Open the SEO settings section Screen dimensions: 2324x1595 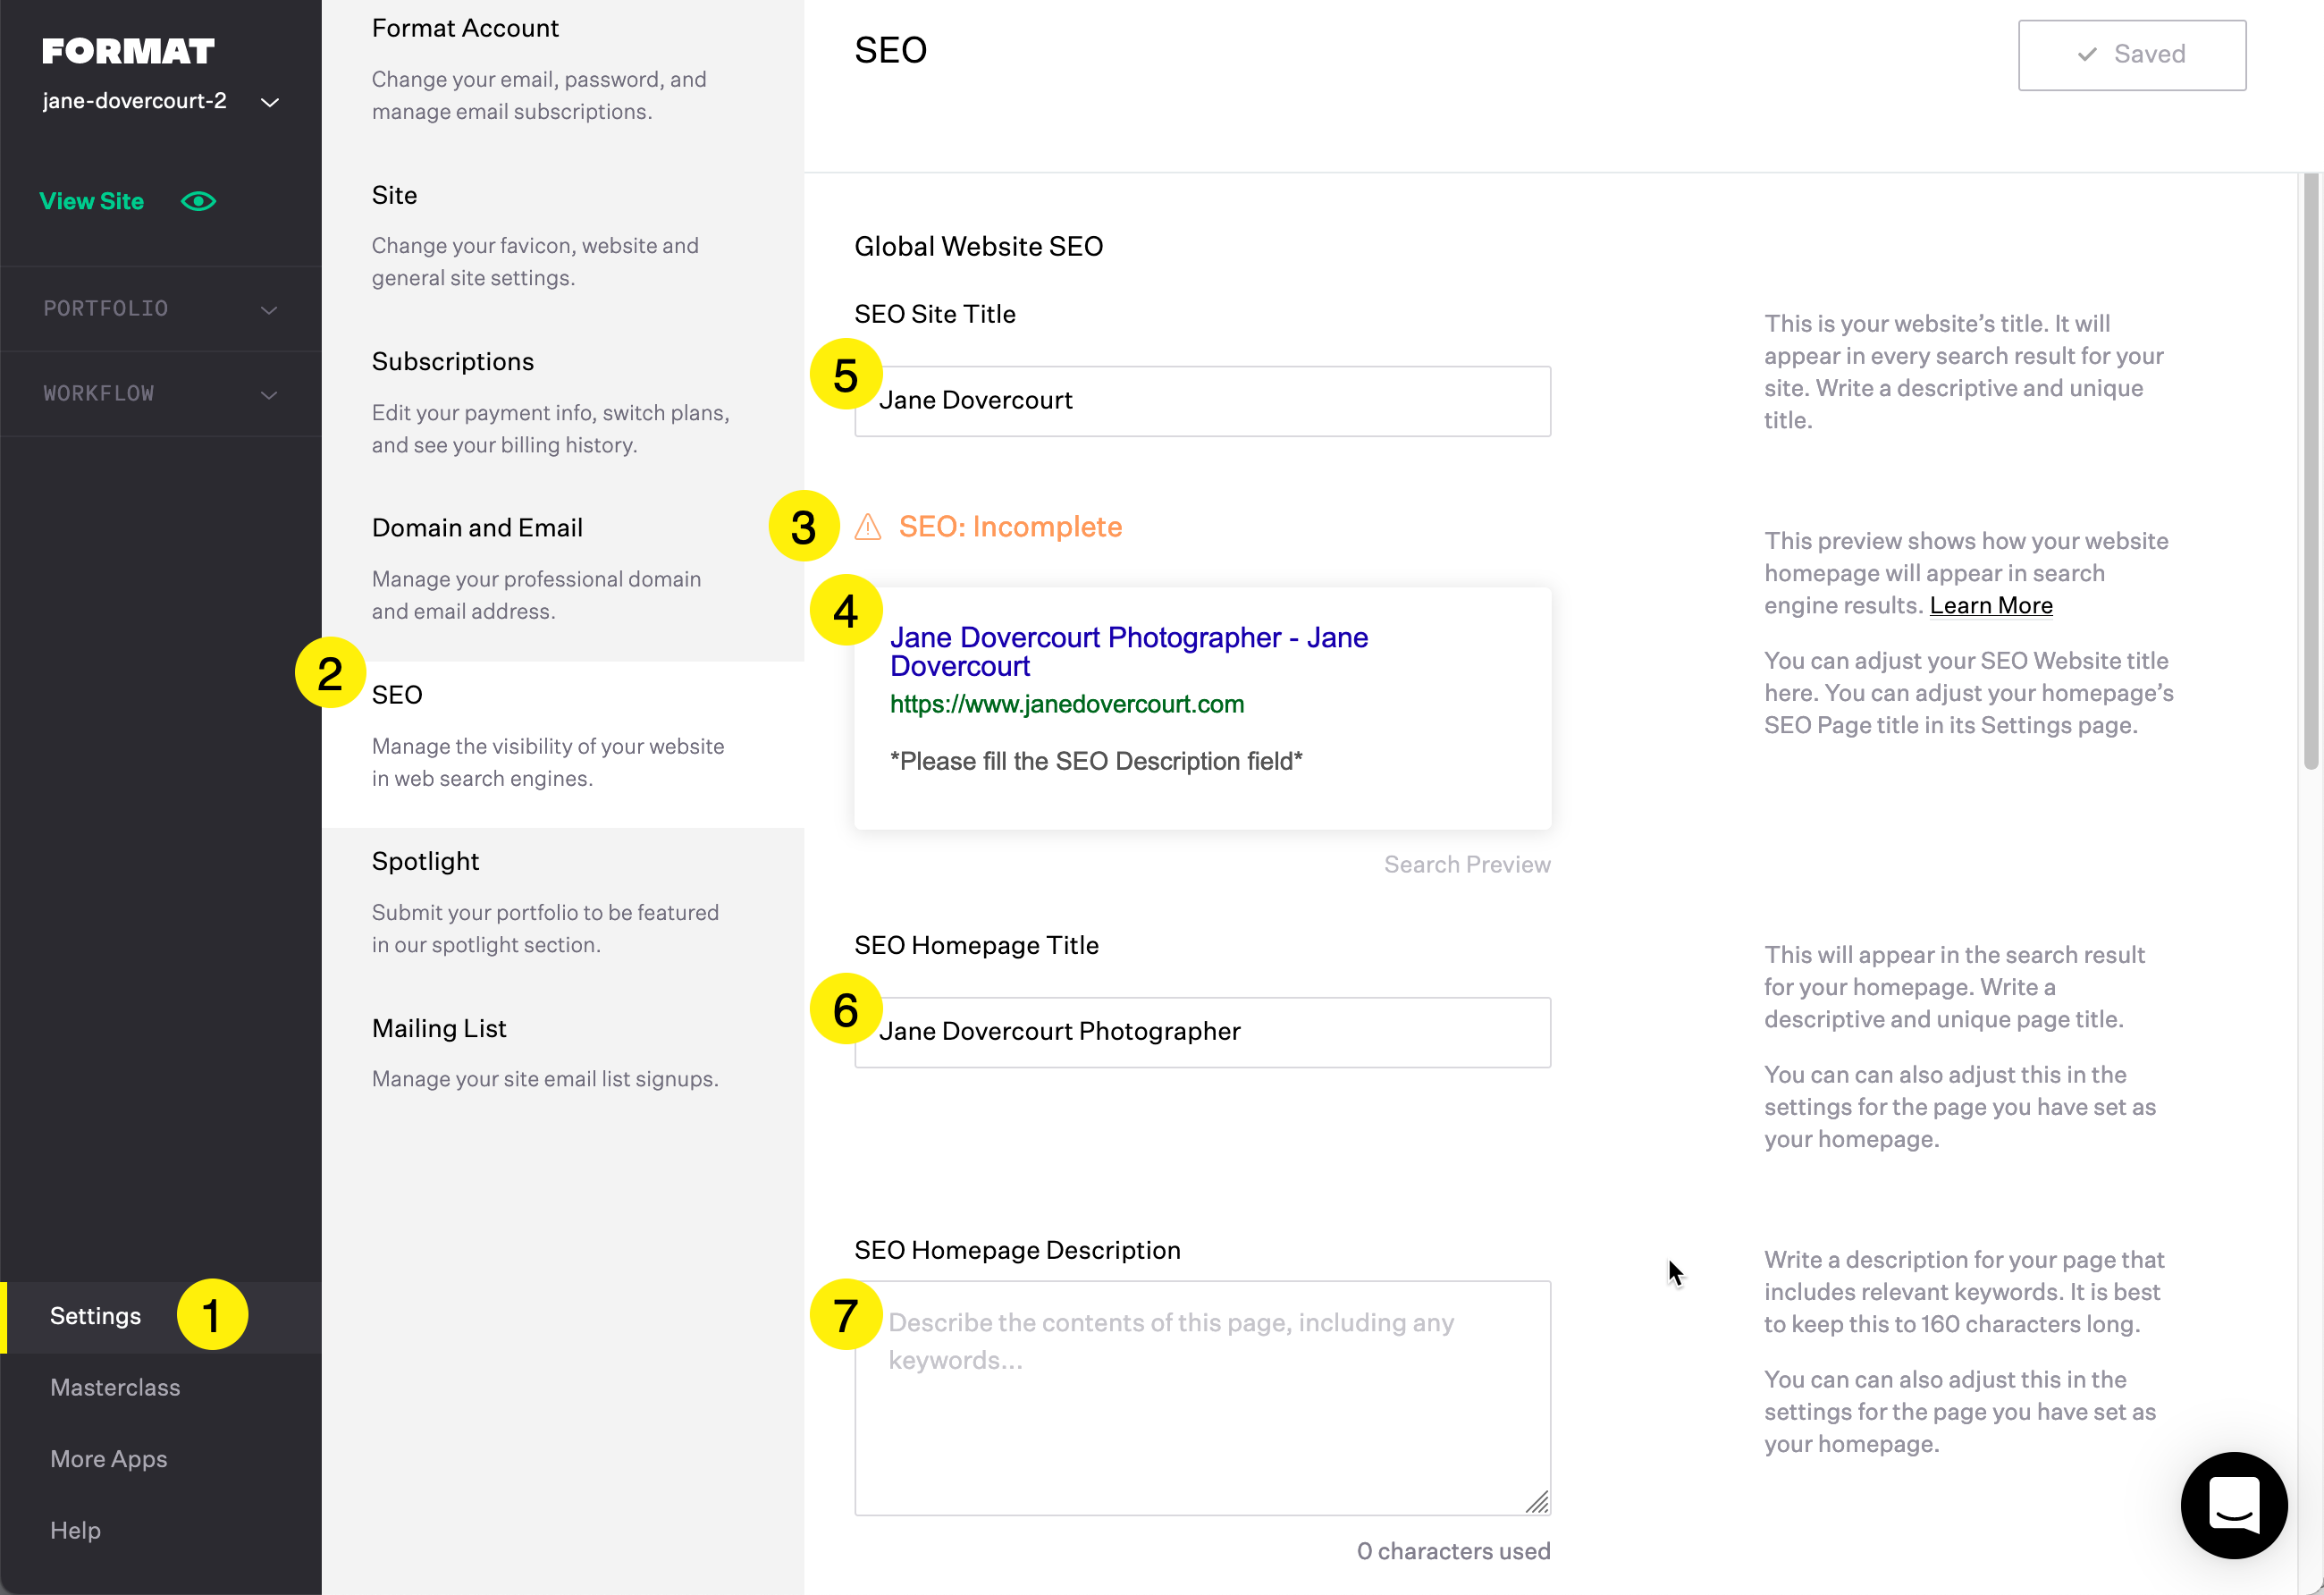click(x=396, y=694)
